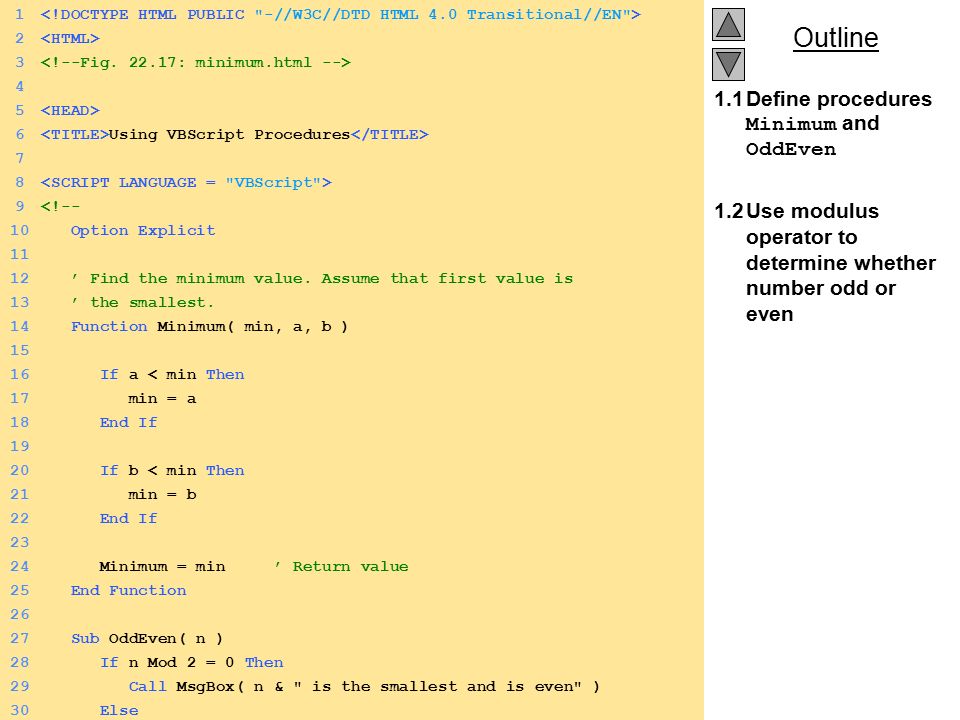The width and height of the screenshot is (960, 720).
Task: Click 'Sub OddEven( n )' line
Action: click(x=147, y=639)
